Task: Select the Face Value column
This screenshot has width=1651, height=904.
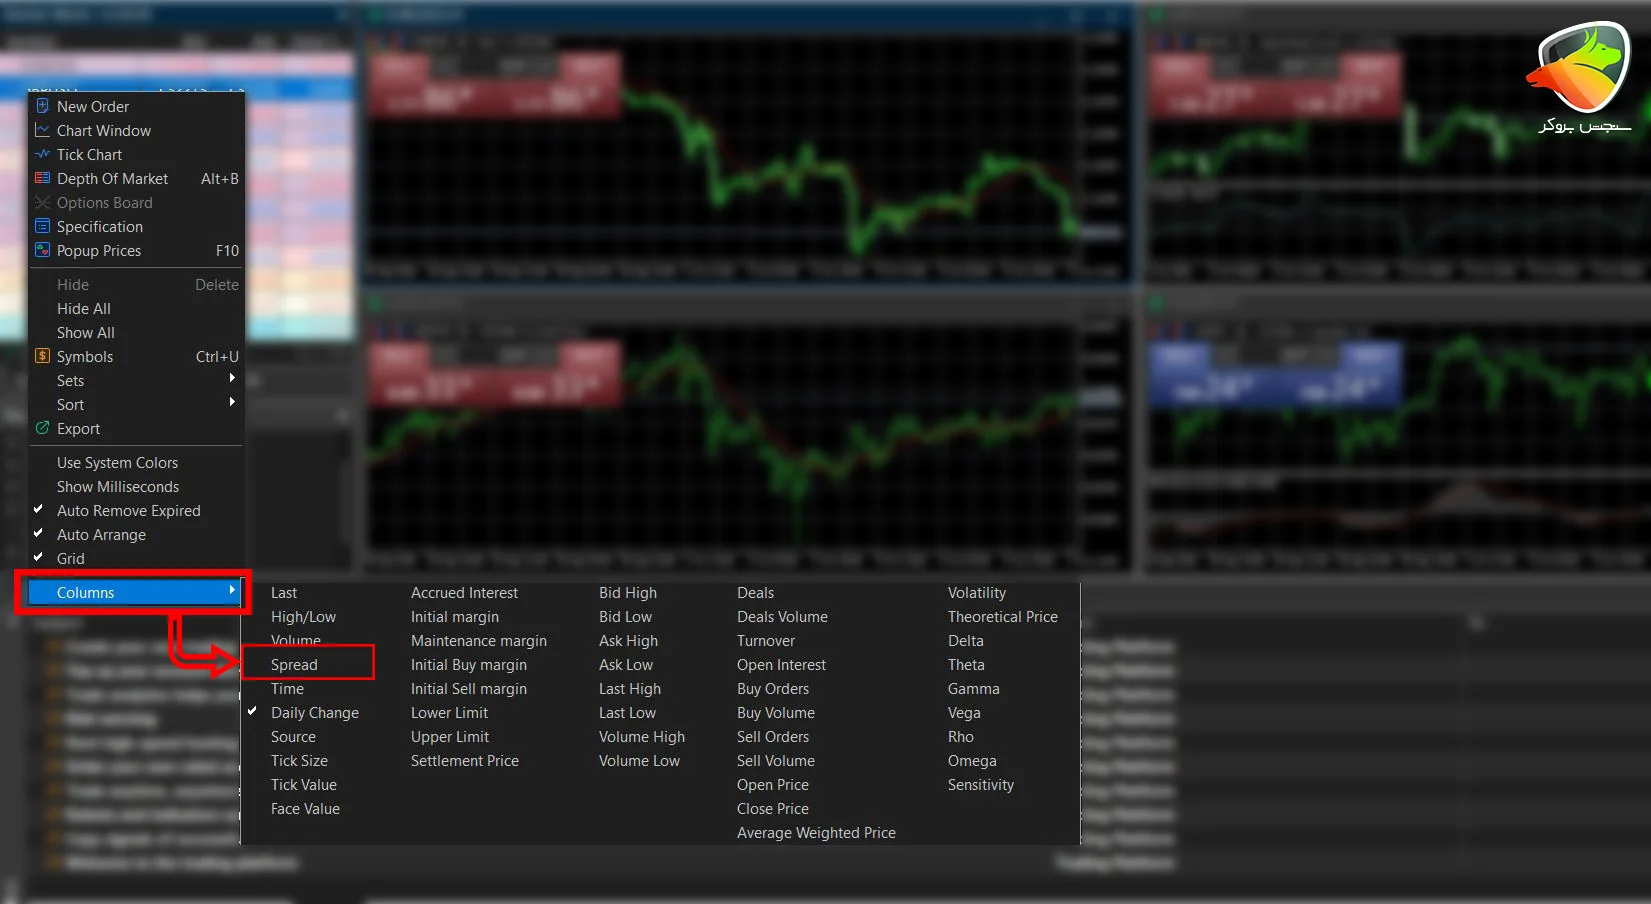Action: coord(305,808)
